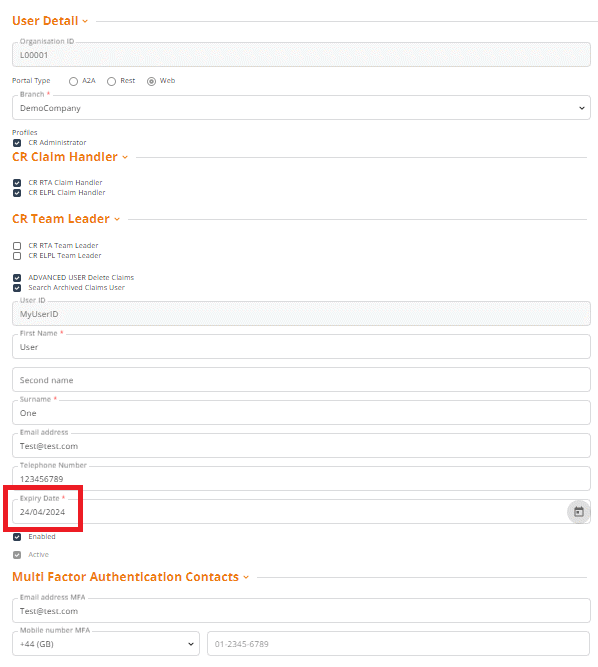Open the Branch dropdown

tap(301, 108)
